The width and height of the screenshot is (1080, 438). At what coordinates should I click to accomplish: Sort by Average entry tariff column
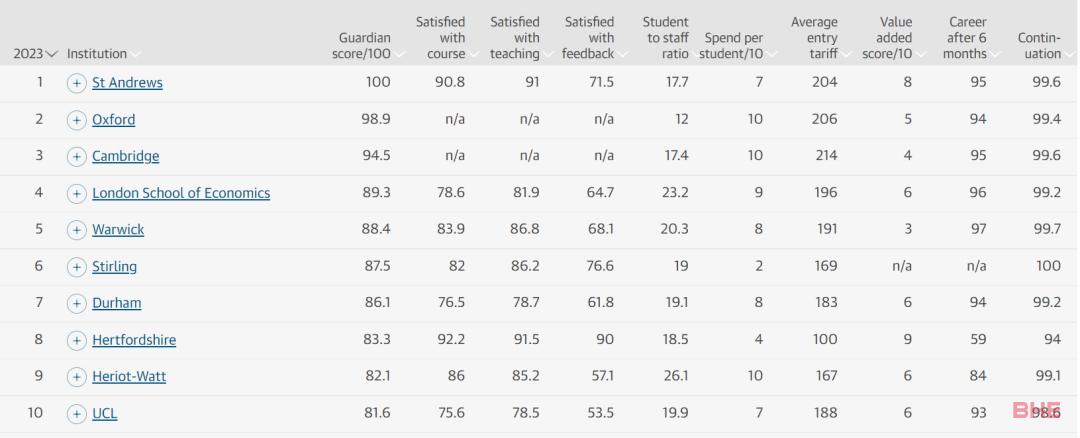[818, 38]
